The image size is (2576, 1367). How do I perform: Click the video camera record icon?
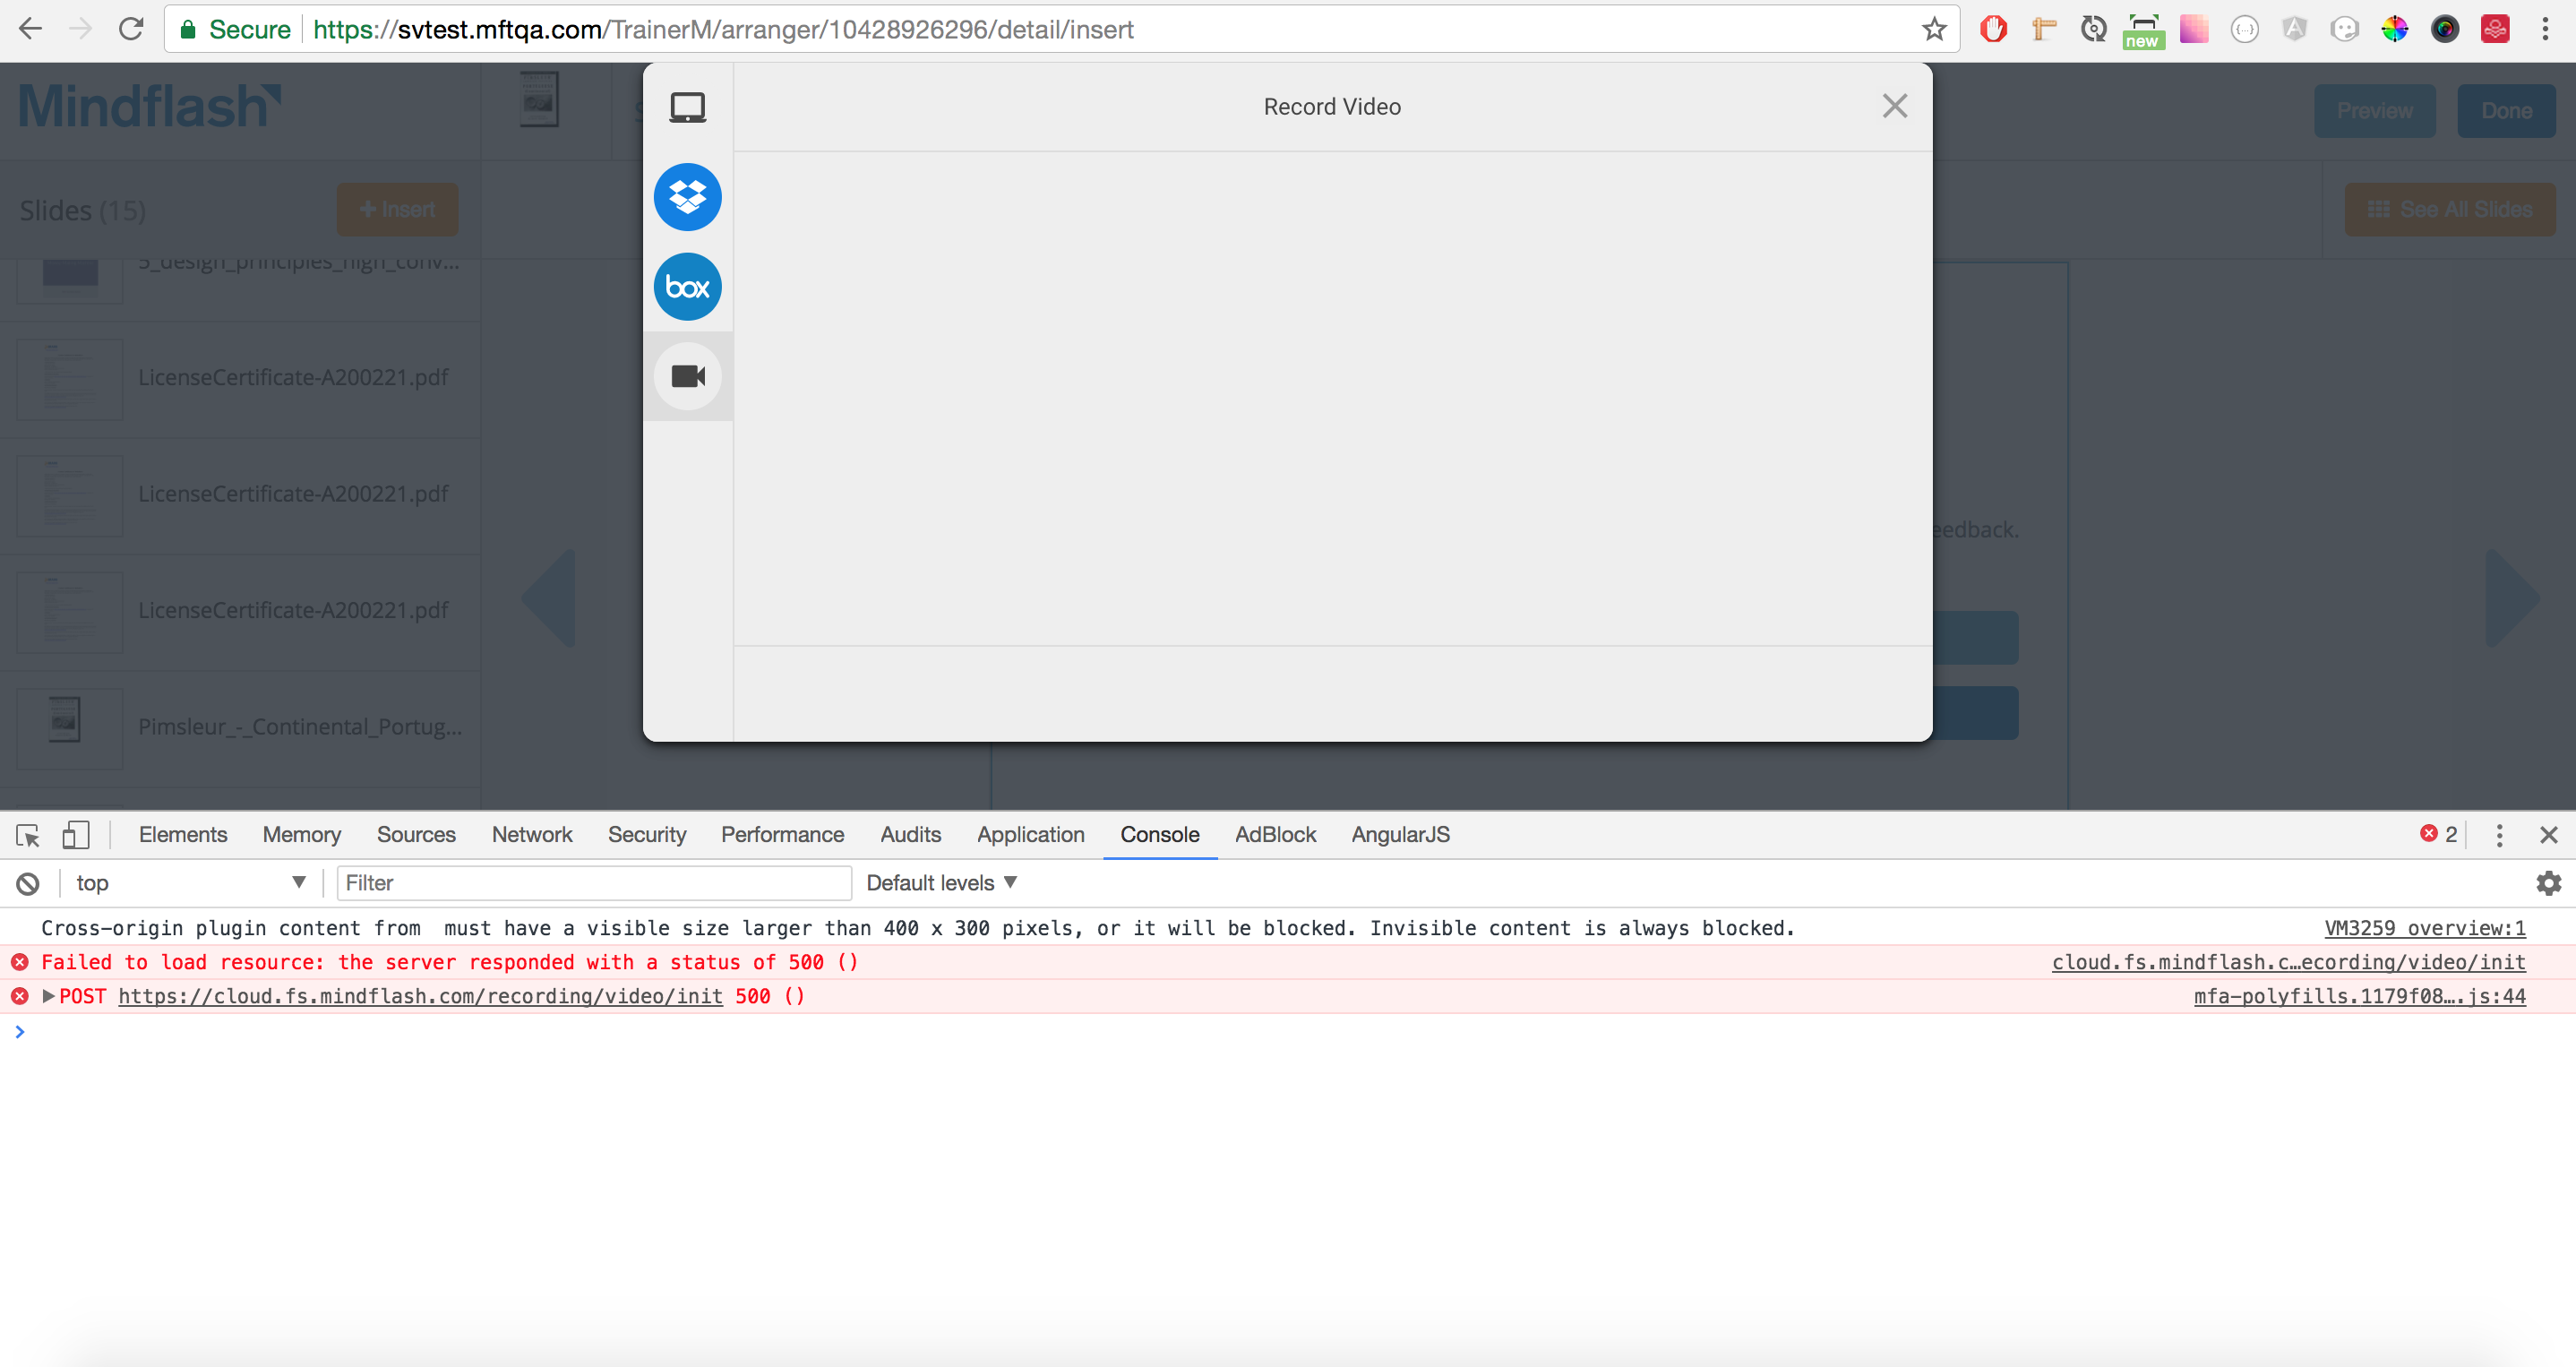[x=687, y=376]
